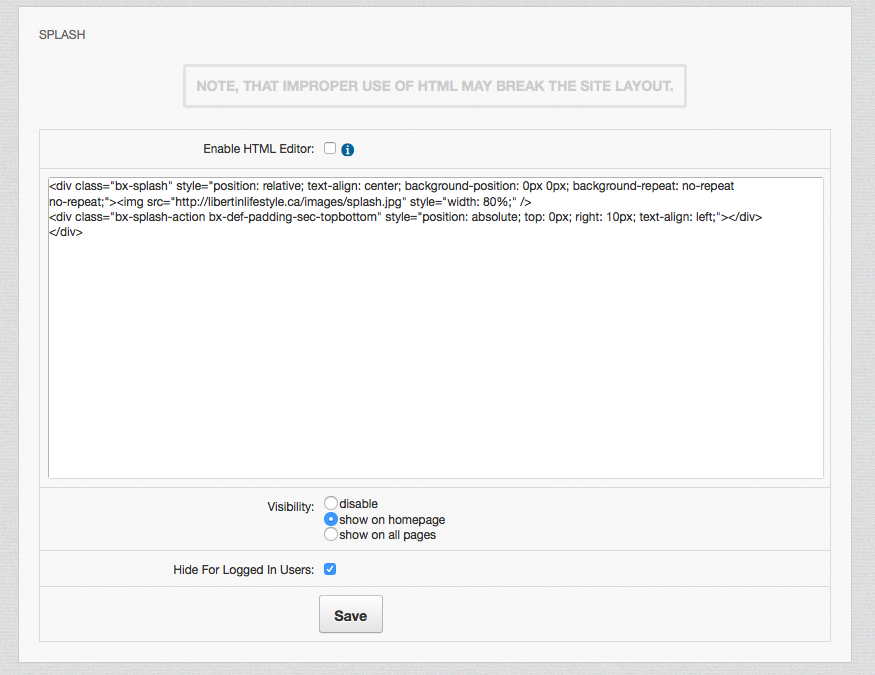875x675 pixels.
Task: Uncheck the Hide For Logged In Users checkbox
Action: click(330, 570)
